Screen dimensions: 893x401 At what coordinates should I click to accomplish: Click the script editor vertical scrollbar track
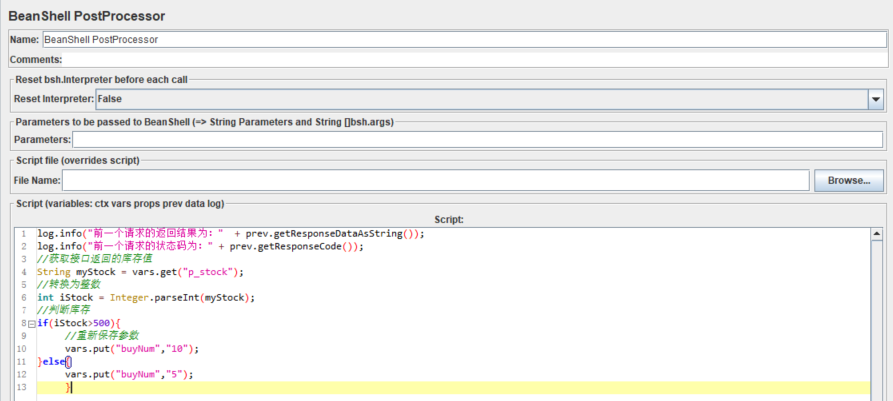pyautogui.click(x=878, y=319)
